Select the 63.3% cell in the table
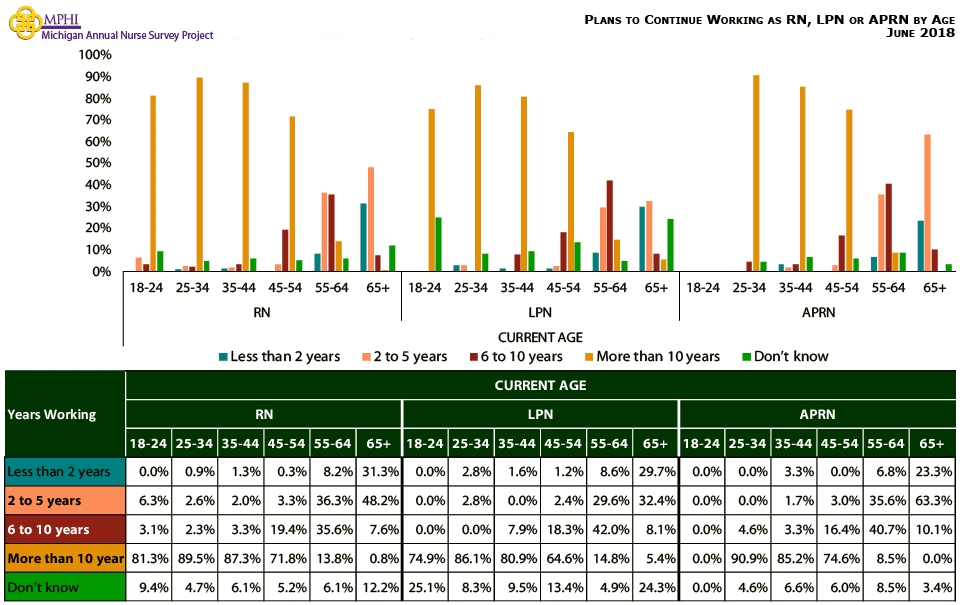 931,500
